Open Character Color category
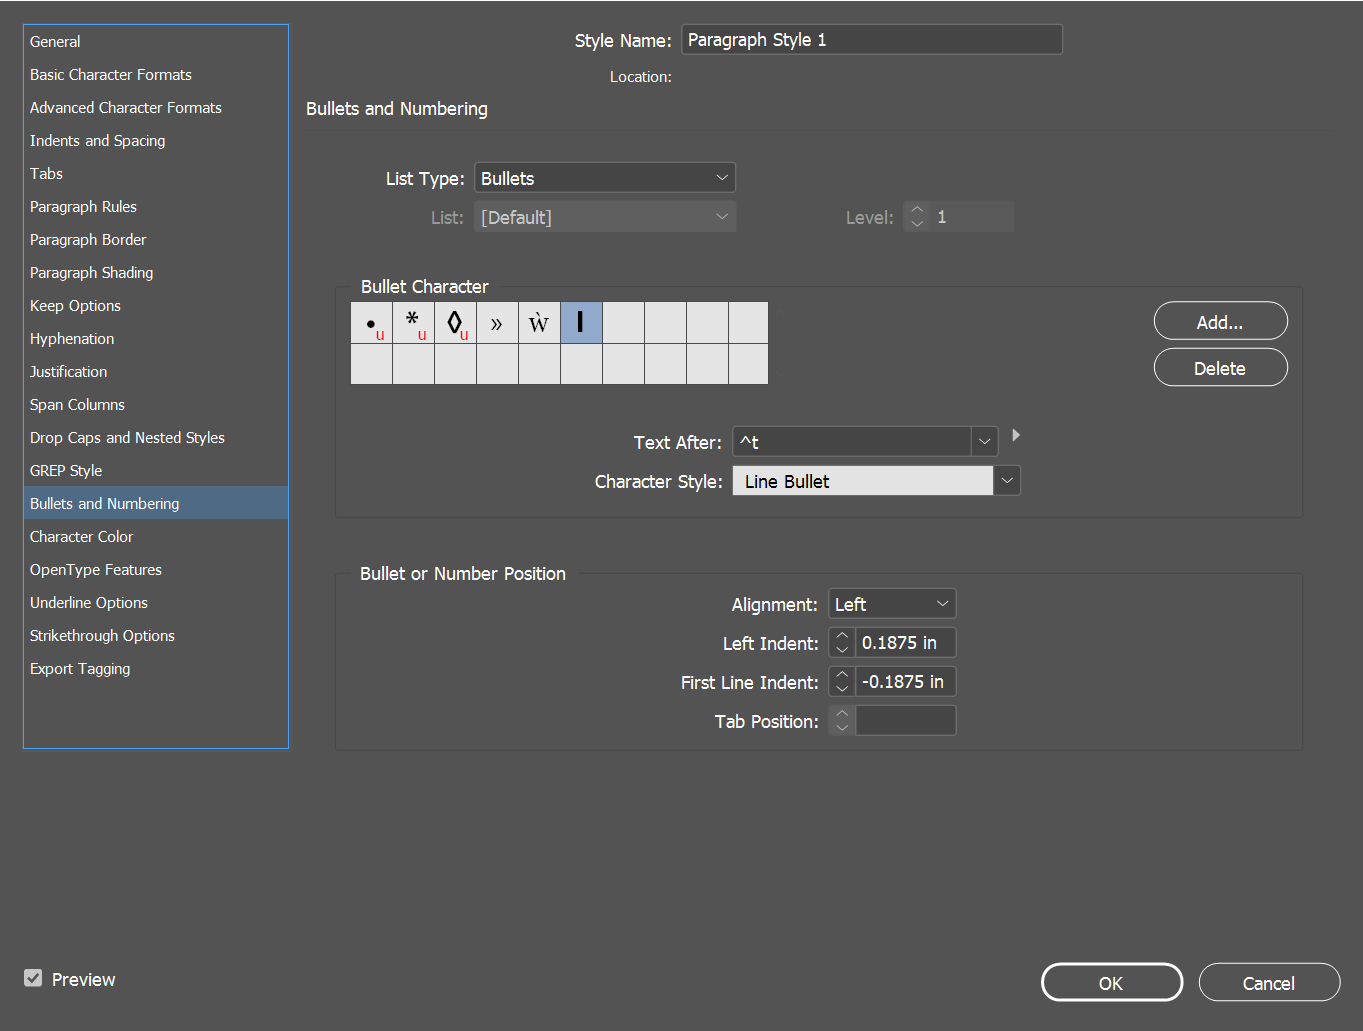Viewport: 1363px width, 1031px height. [x=156, y=537]
